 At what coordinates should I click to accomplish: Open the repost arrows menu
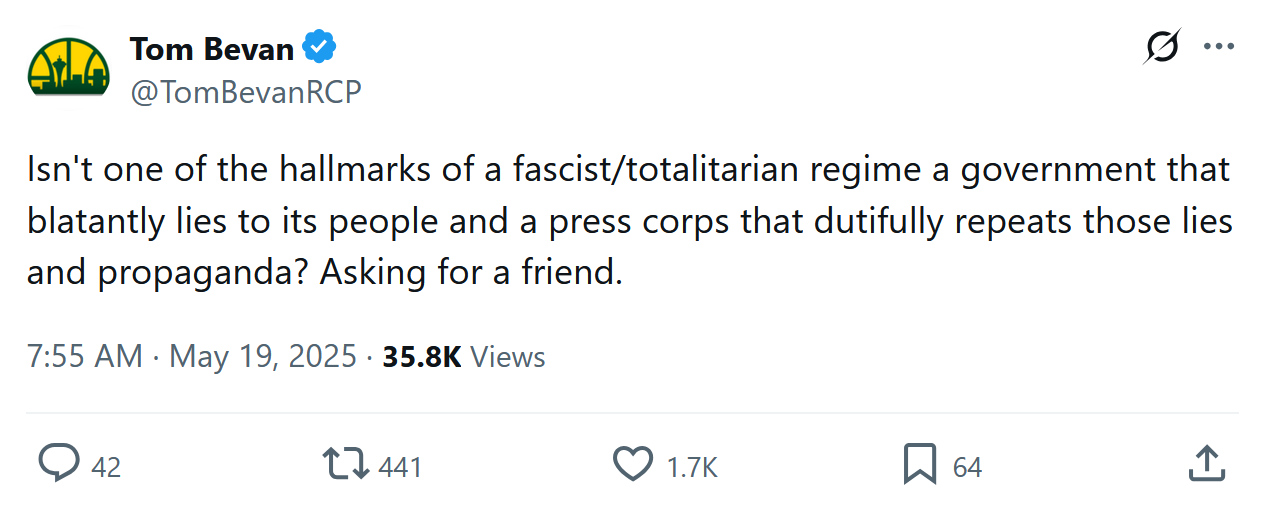coord(346,465)
